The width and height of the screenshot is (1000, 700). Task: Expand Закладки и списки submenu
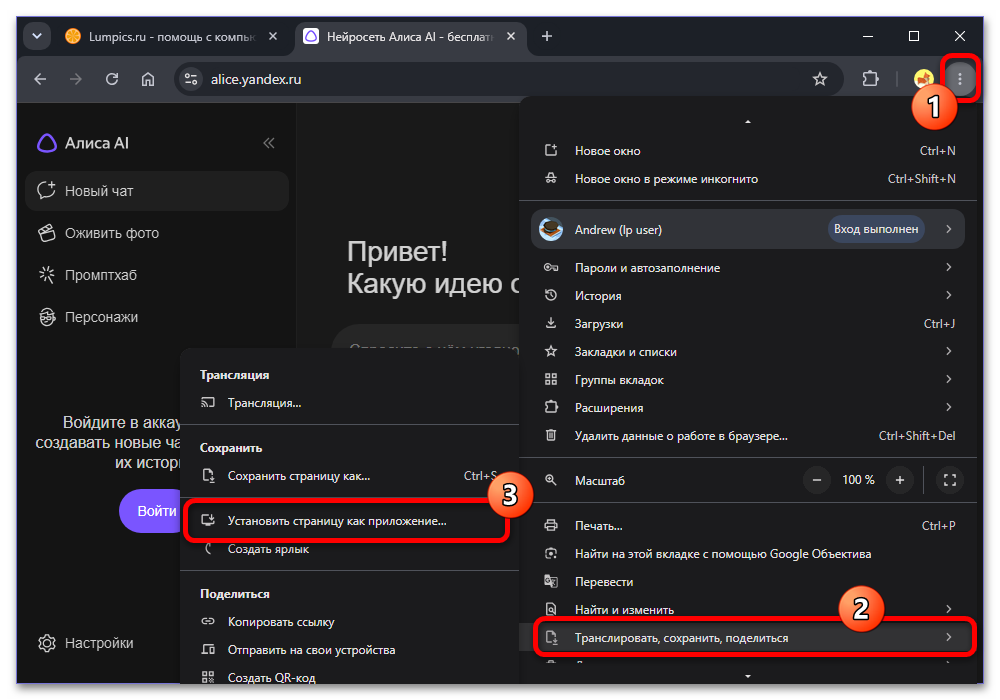748,351
